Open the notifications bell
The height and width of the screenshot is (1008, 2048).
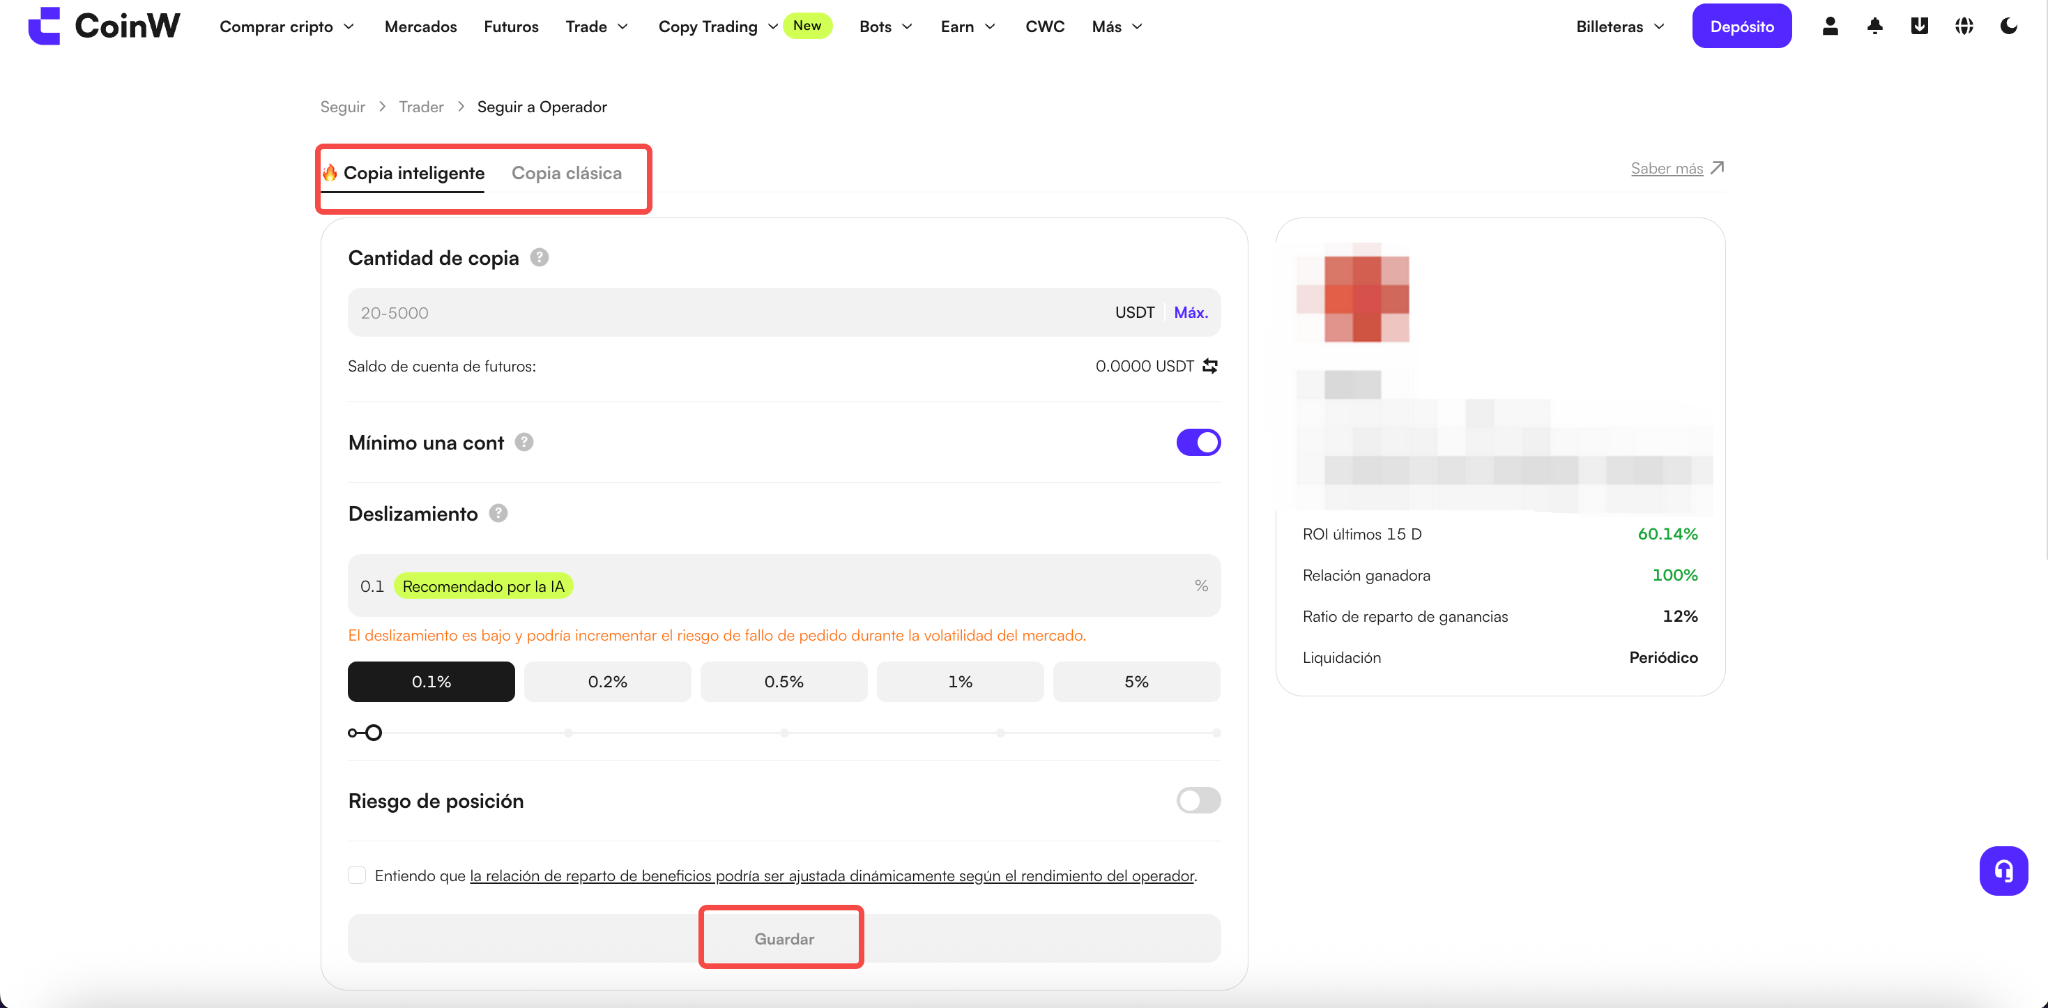(1875, 26)
